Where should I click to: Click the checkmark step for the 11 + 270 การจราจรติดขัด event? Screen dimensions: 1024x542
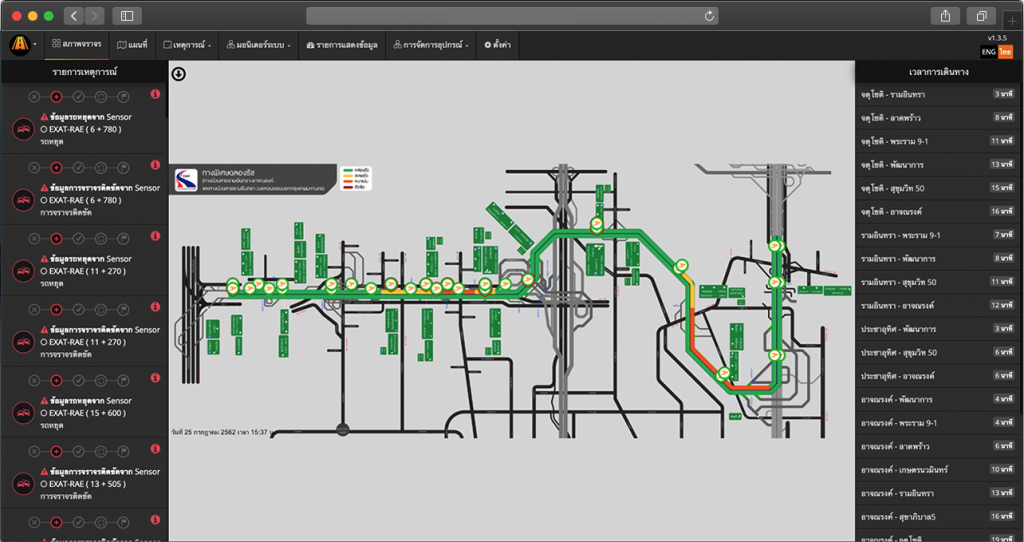pos(78,310)
